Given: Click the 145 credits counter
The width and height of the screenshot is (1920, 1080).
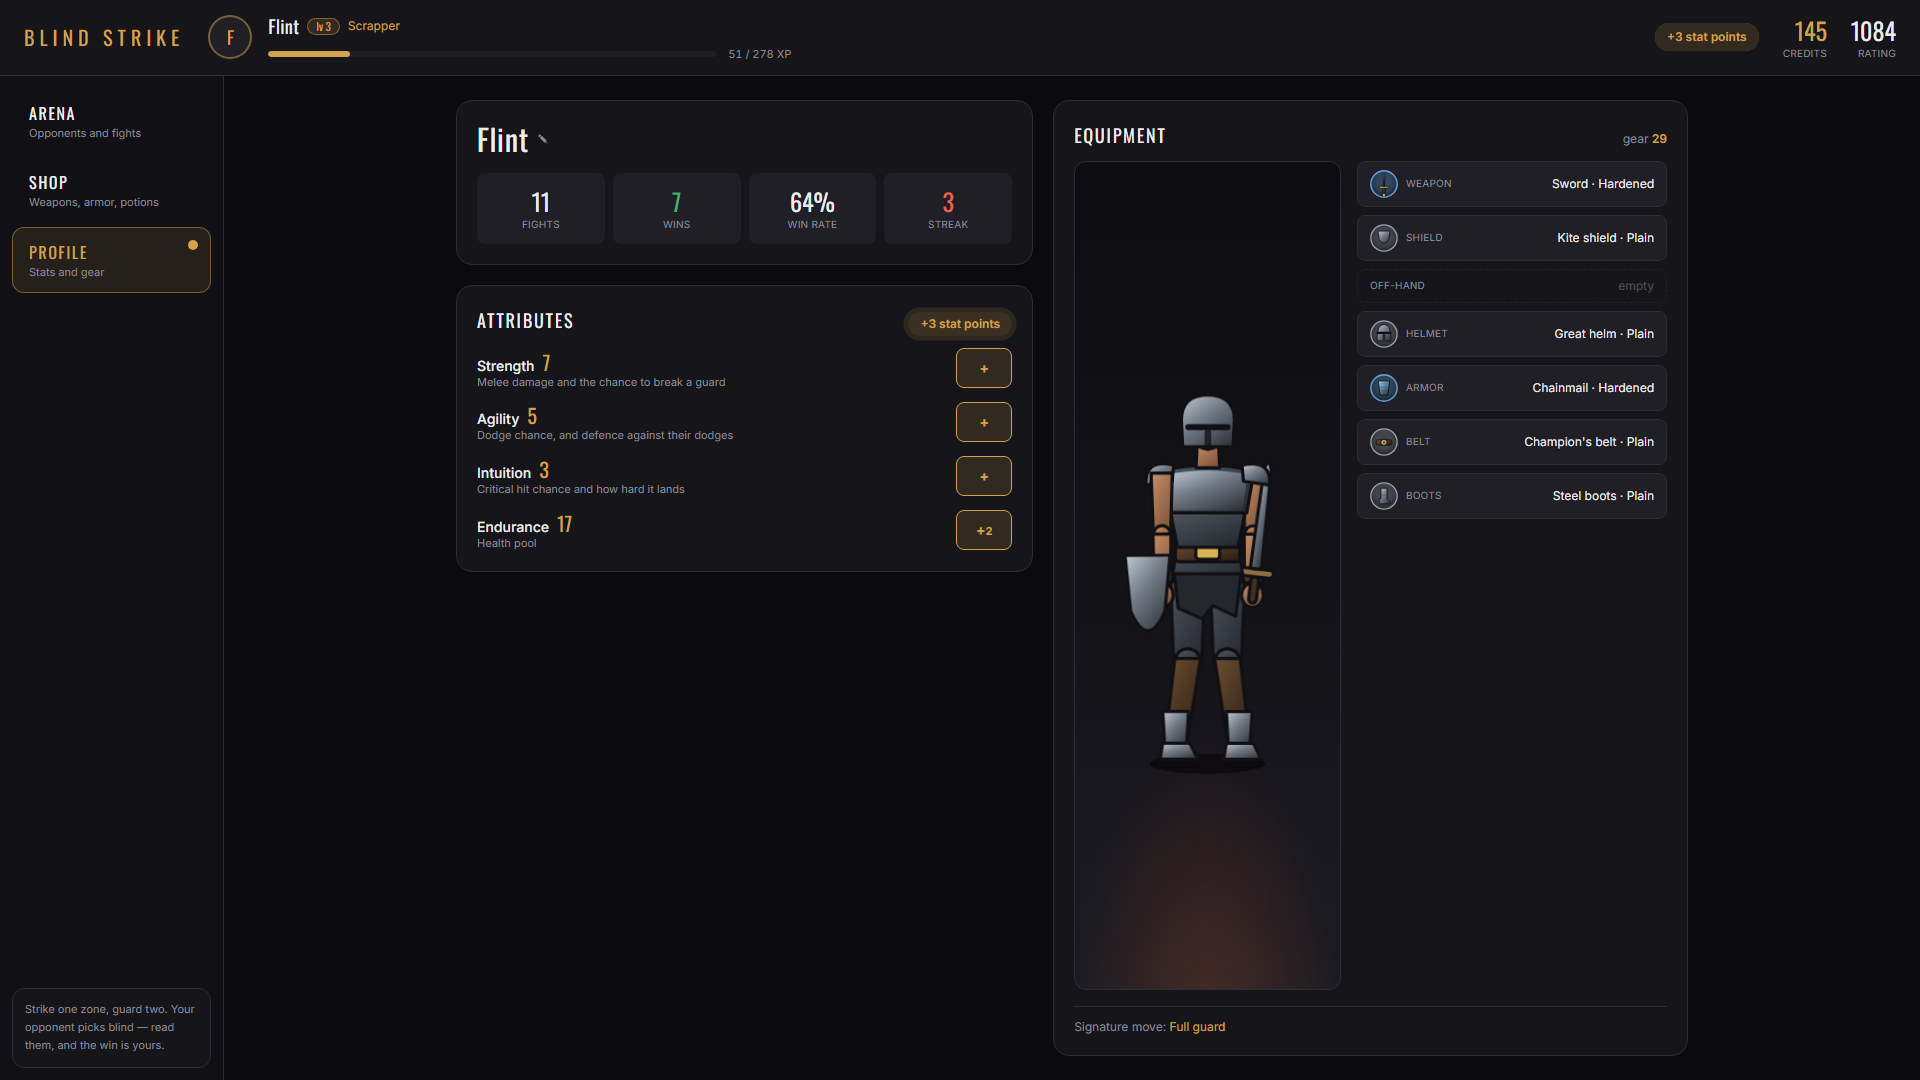Looking at the screenshot, I should [x=1805, y=39].
